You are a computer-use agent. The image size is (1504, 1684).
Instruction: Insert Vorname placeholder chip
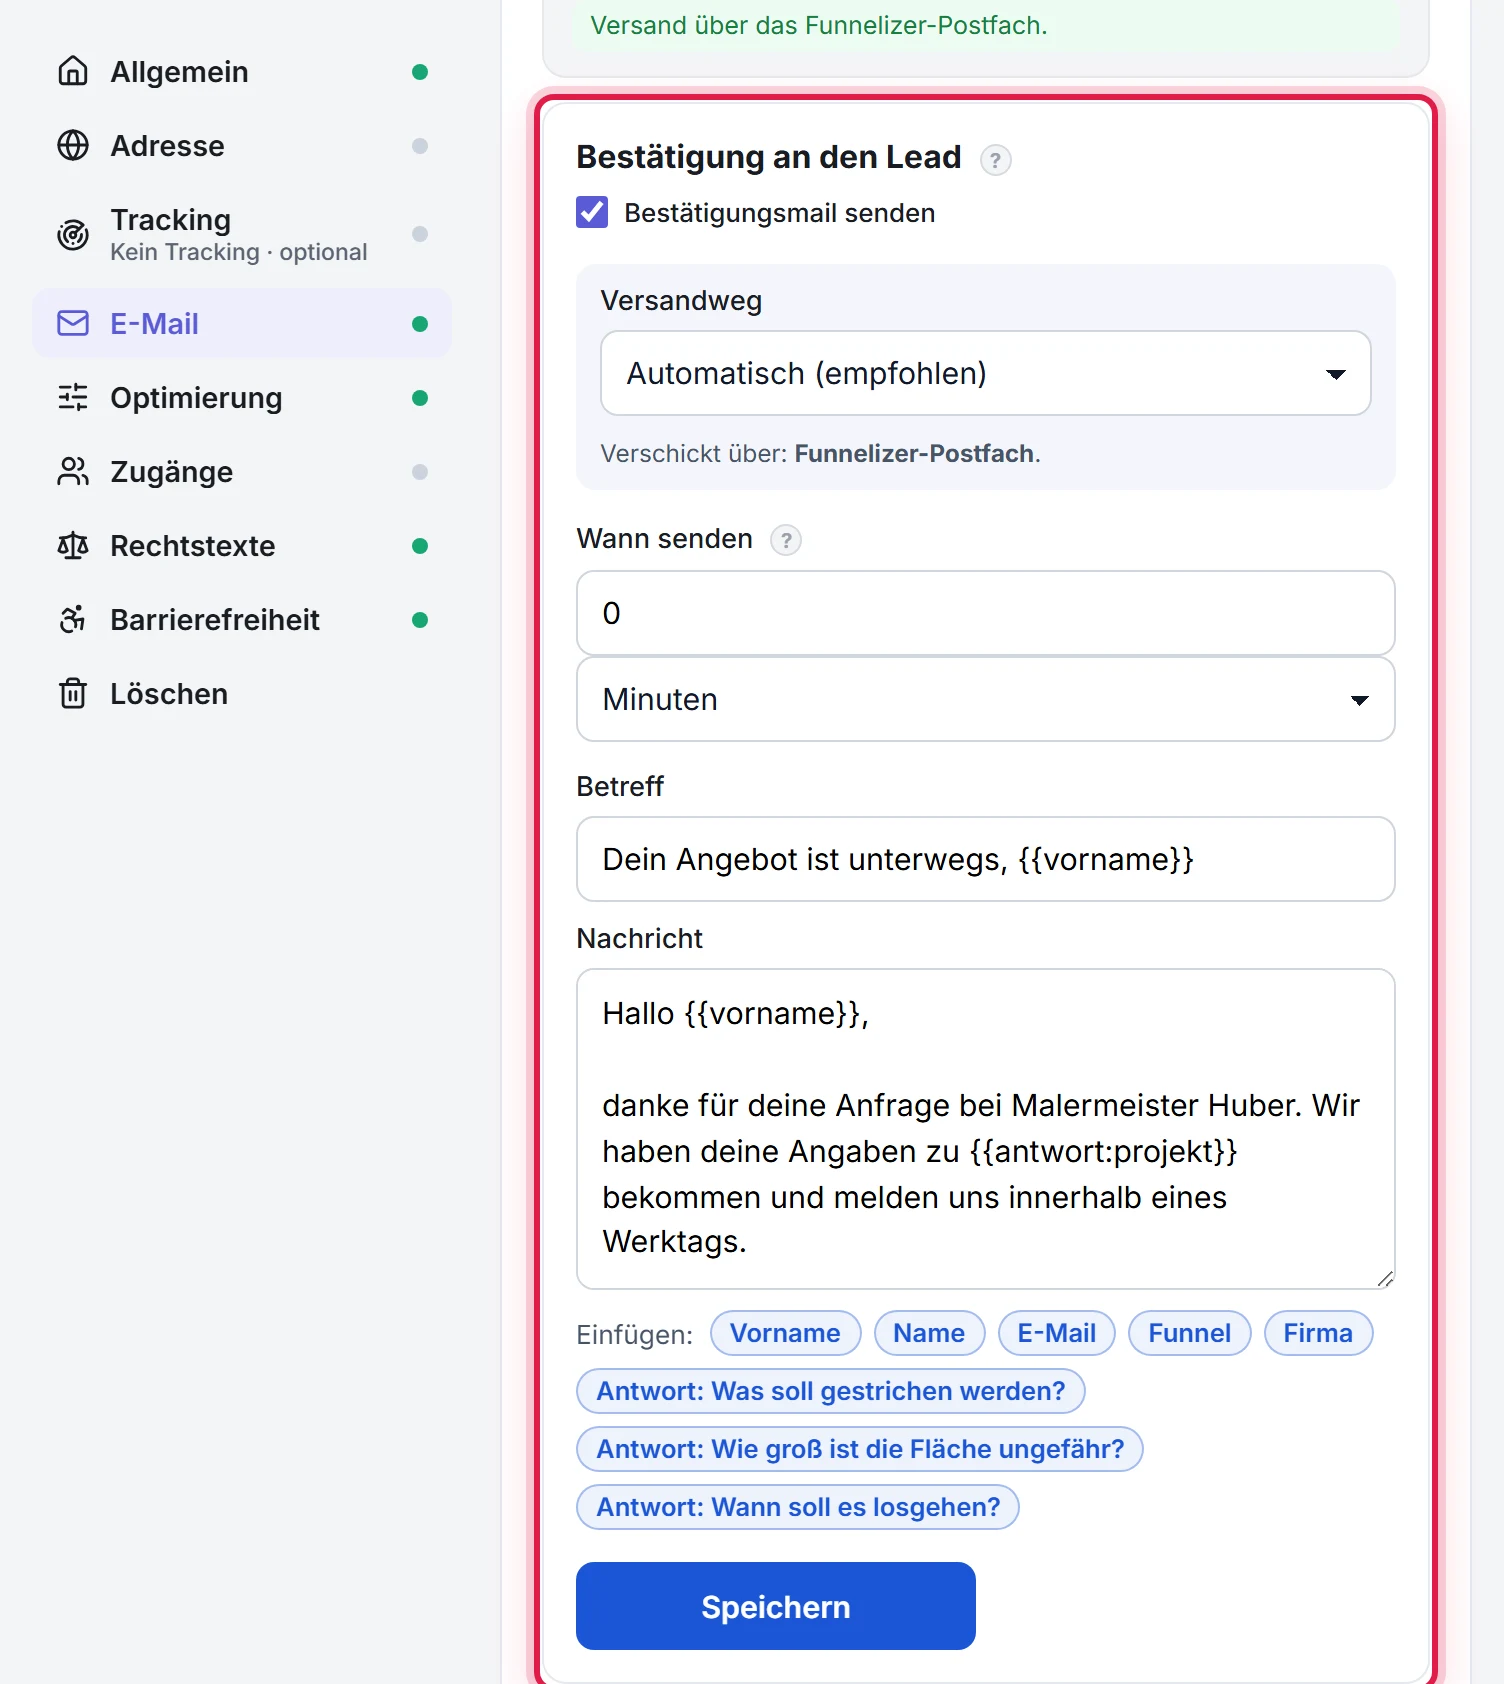[785, 1333]
